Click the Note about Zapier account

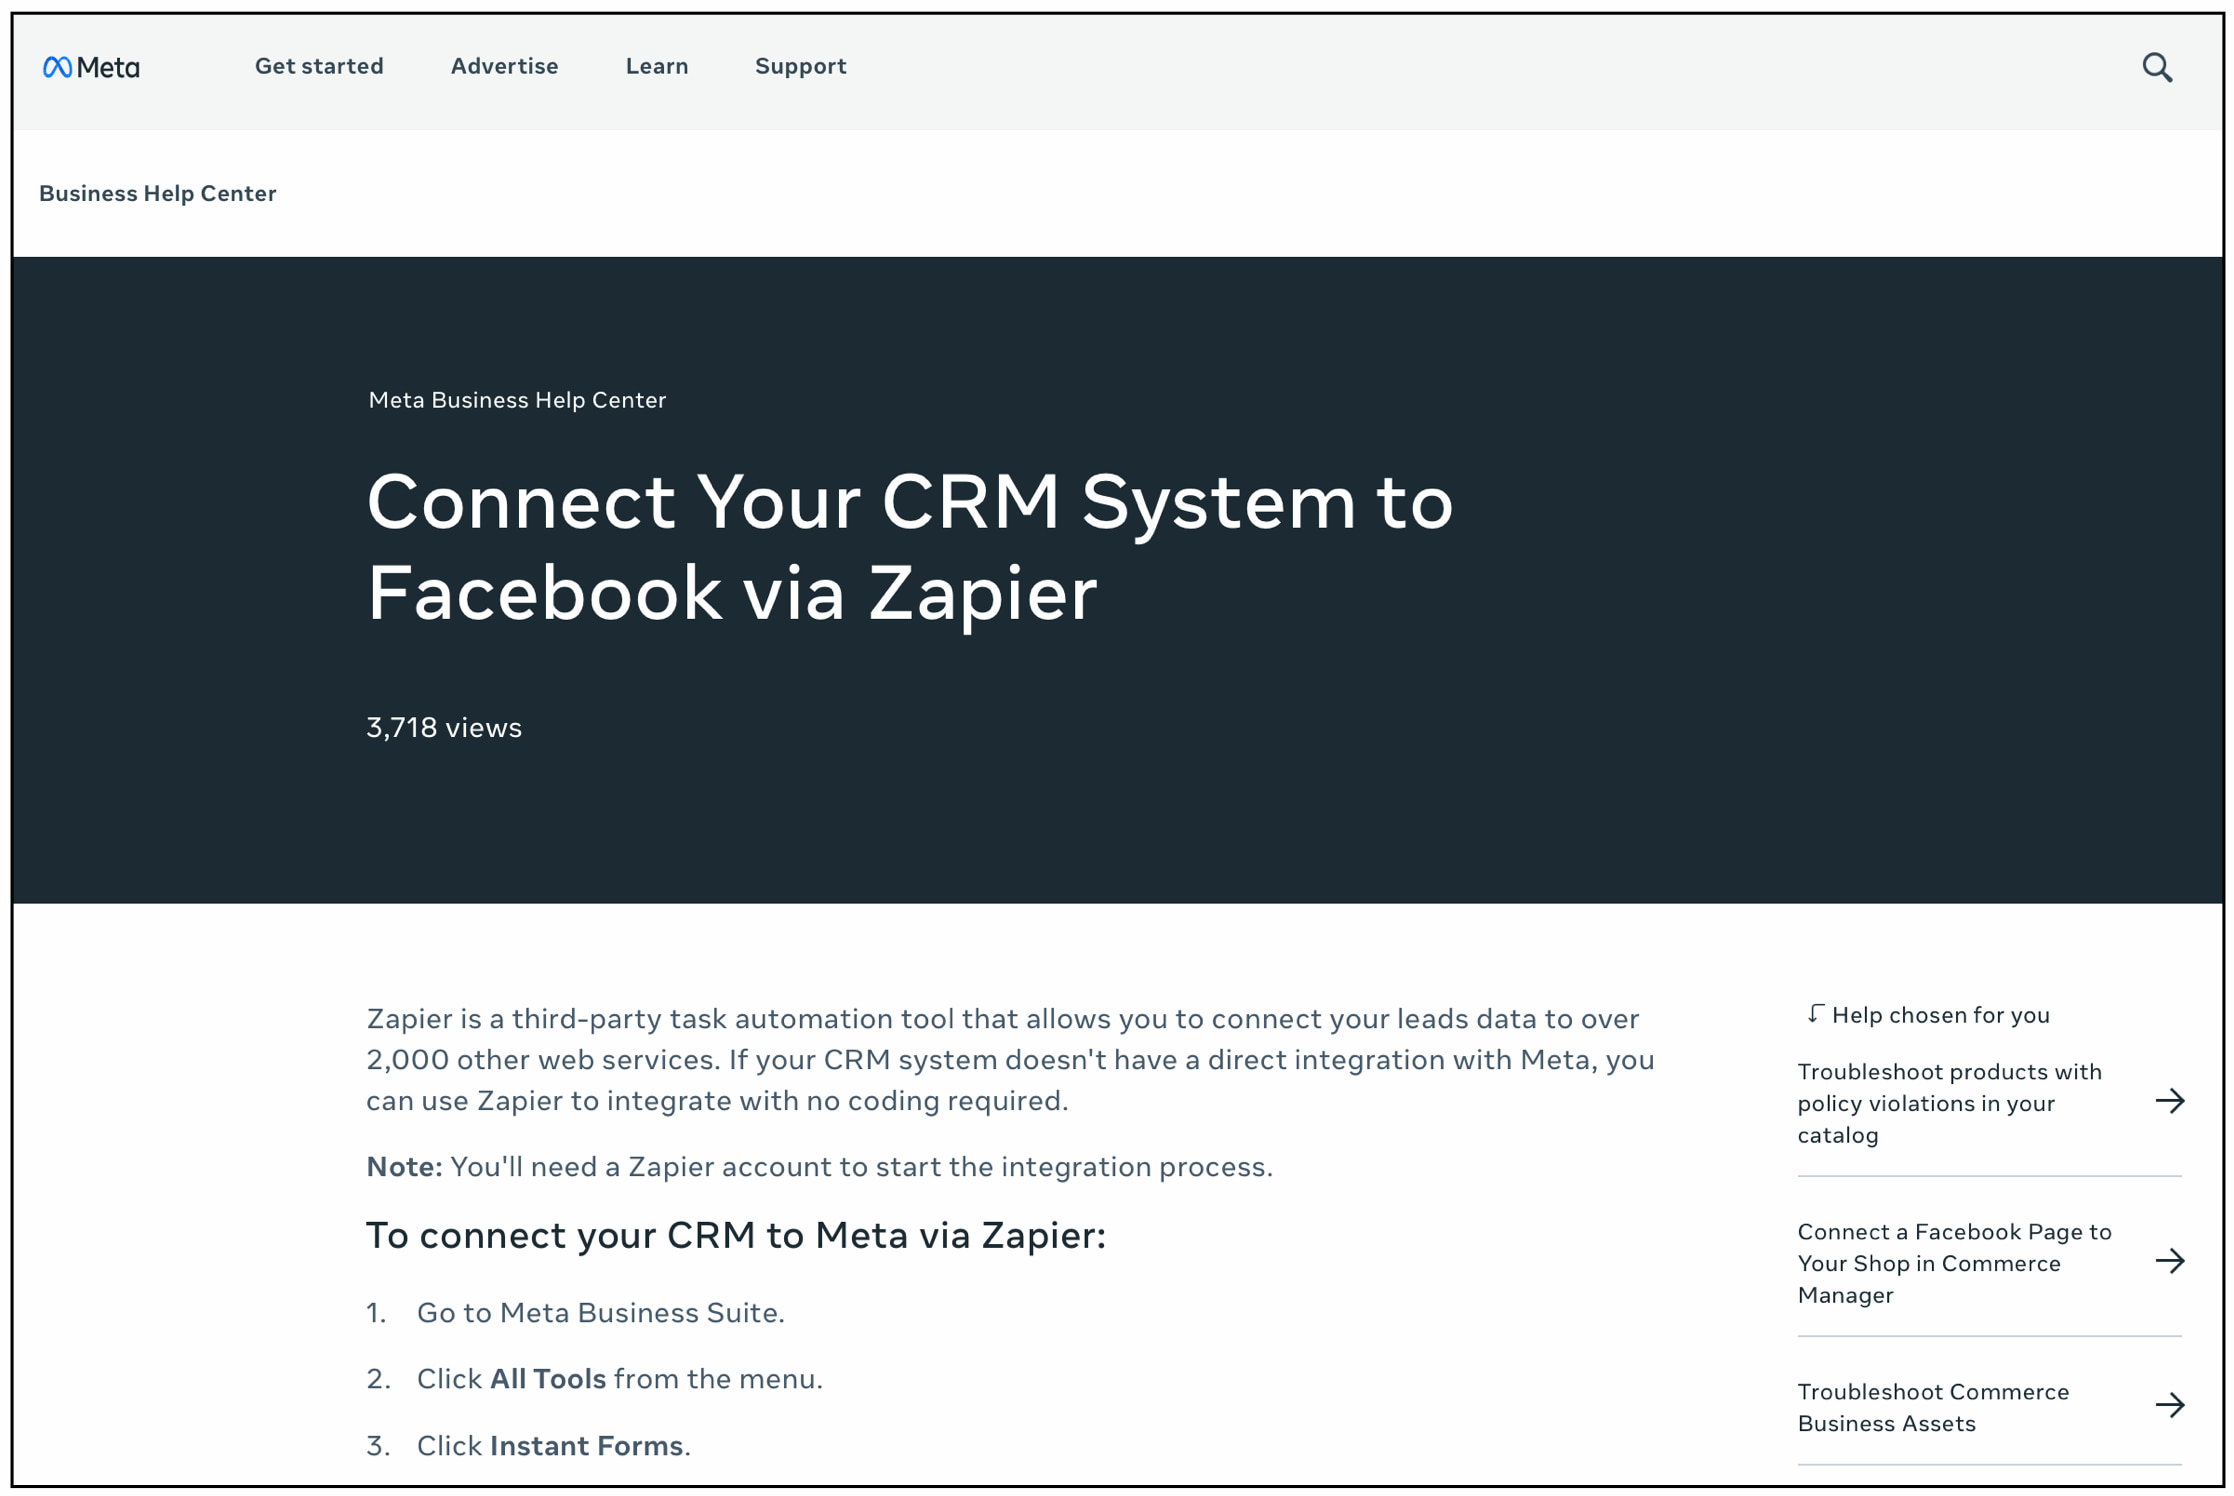(x=819, y=1166)
